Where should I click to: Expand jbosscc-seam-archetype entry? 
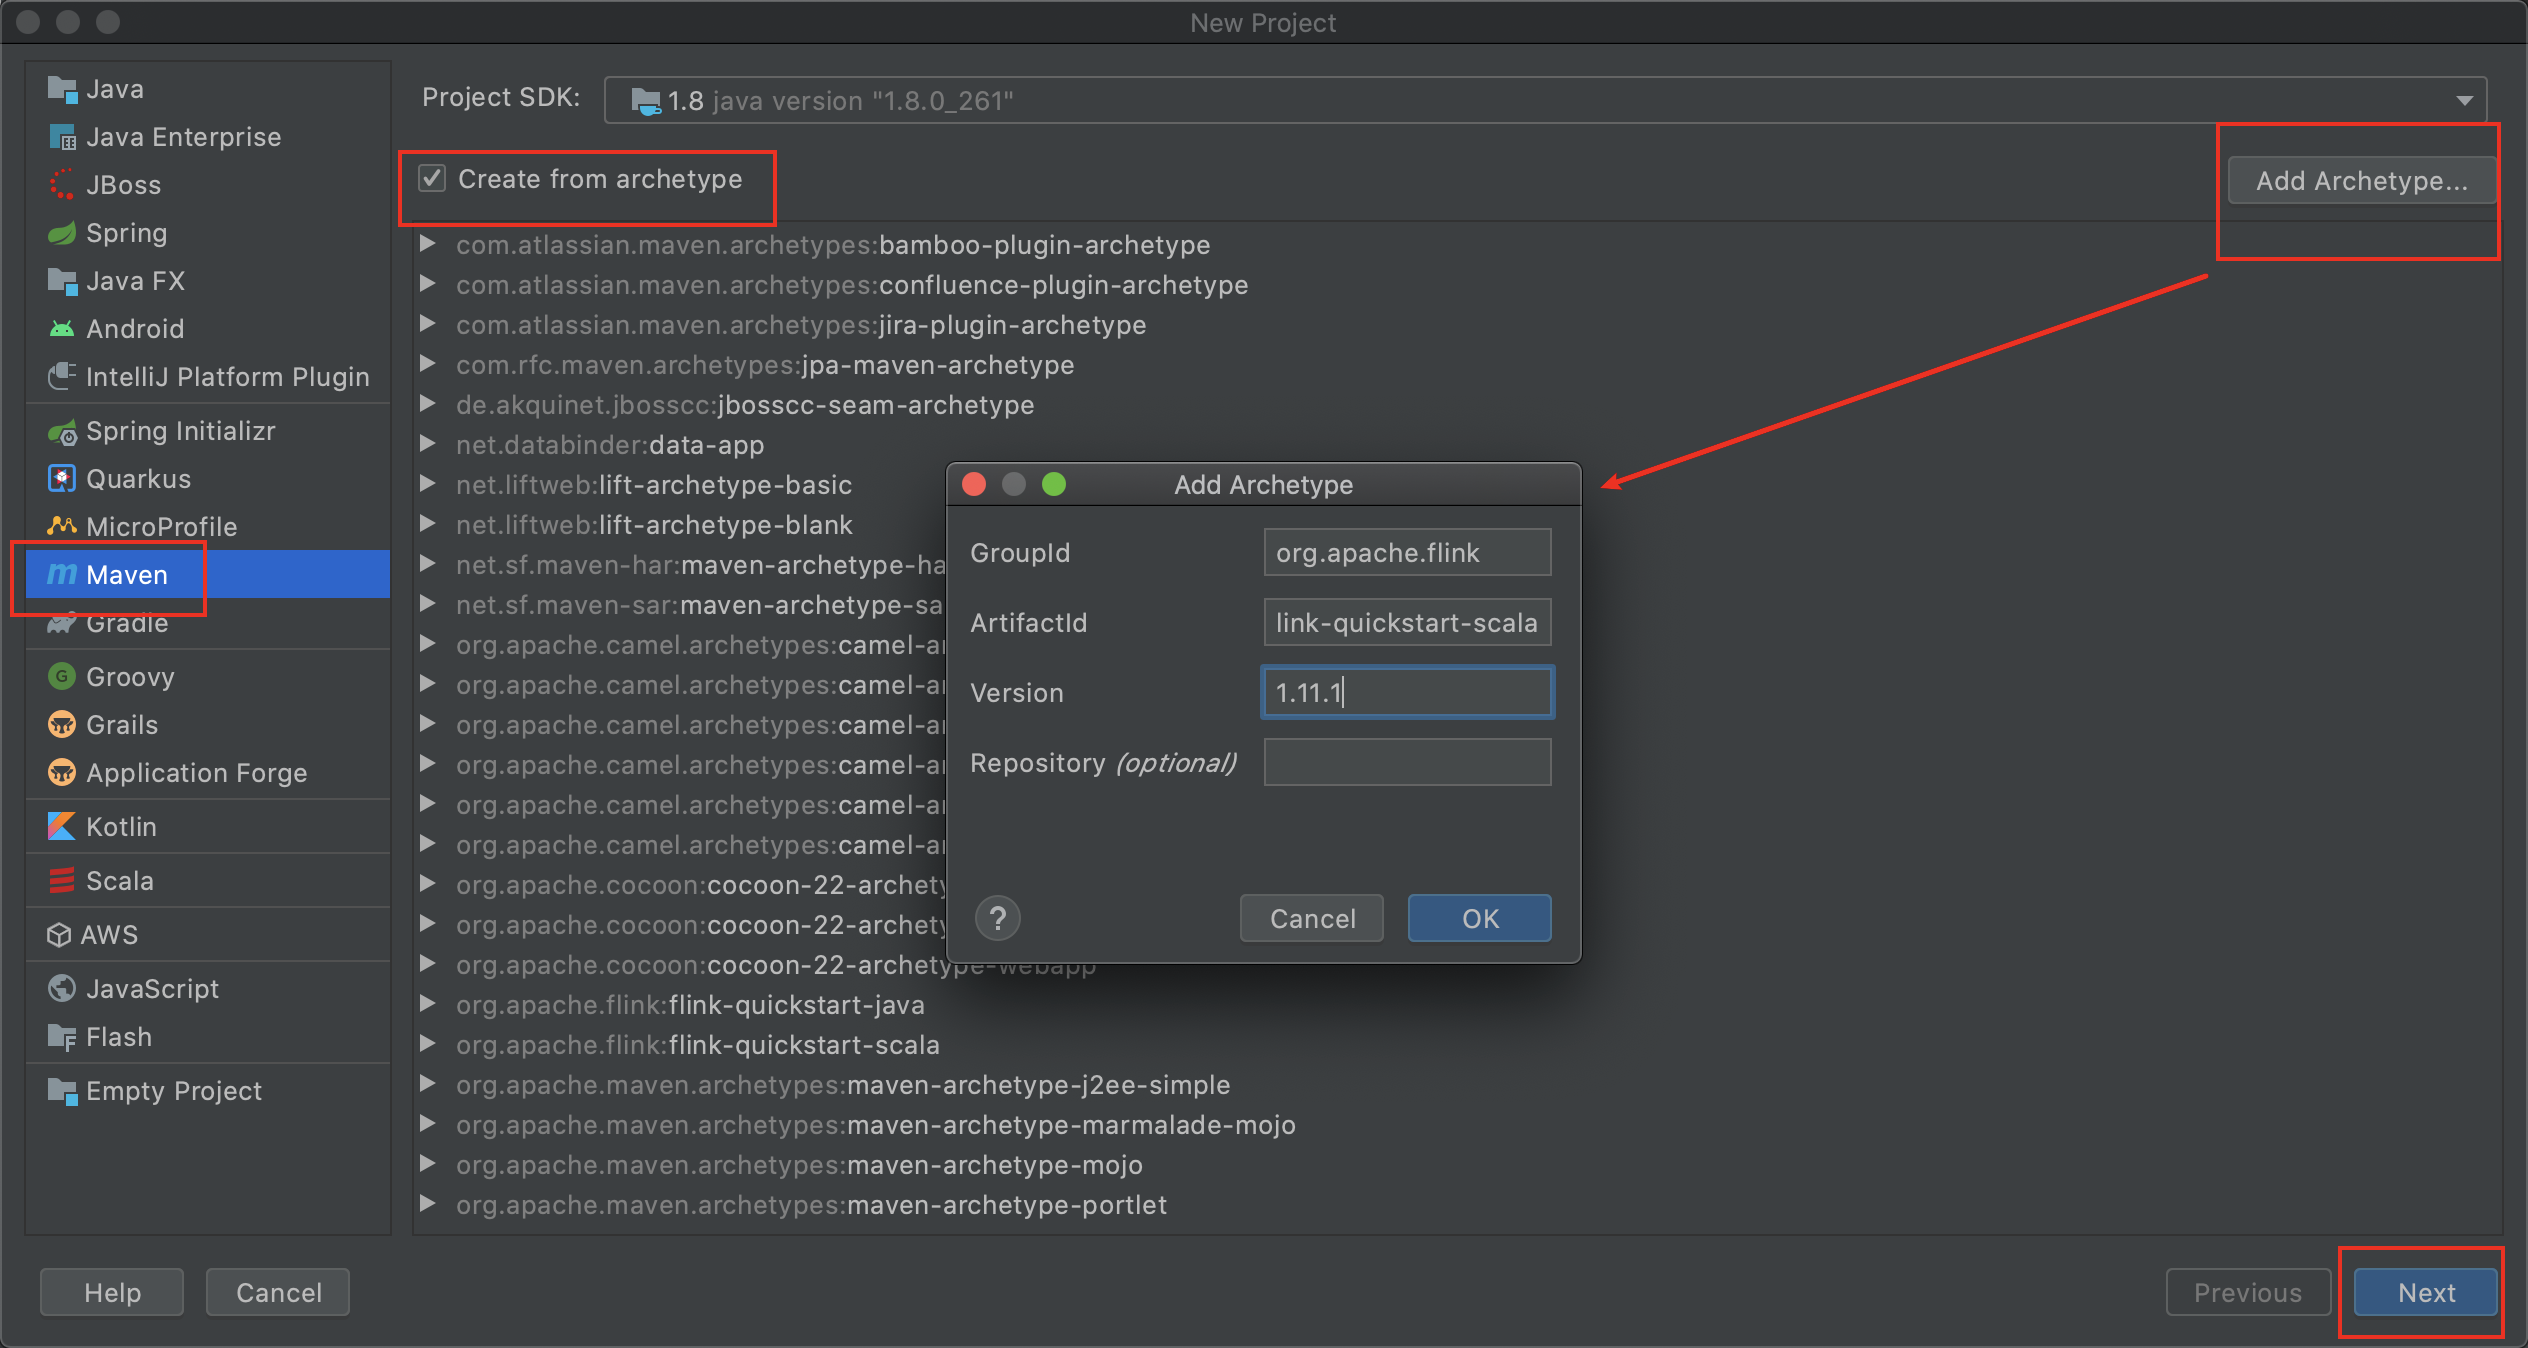pyautogui.click(x=427, y=404)
